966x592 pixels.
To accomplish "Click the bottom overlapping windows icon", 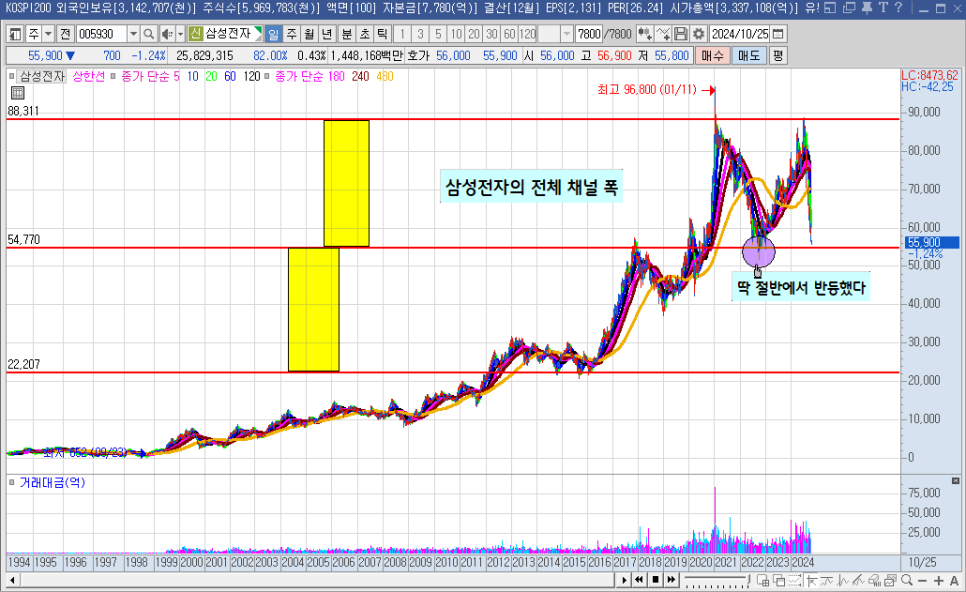I will tap(779, 580).
